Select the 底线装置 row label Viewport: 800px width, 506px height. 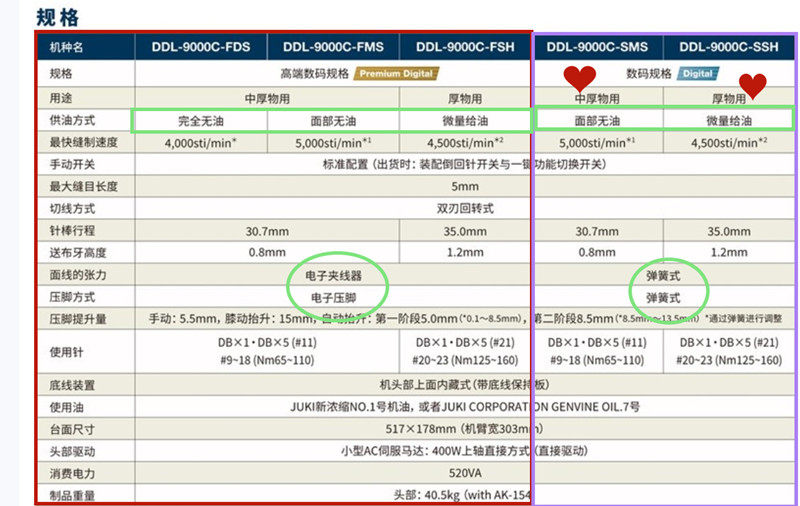tap(72, 385)
